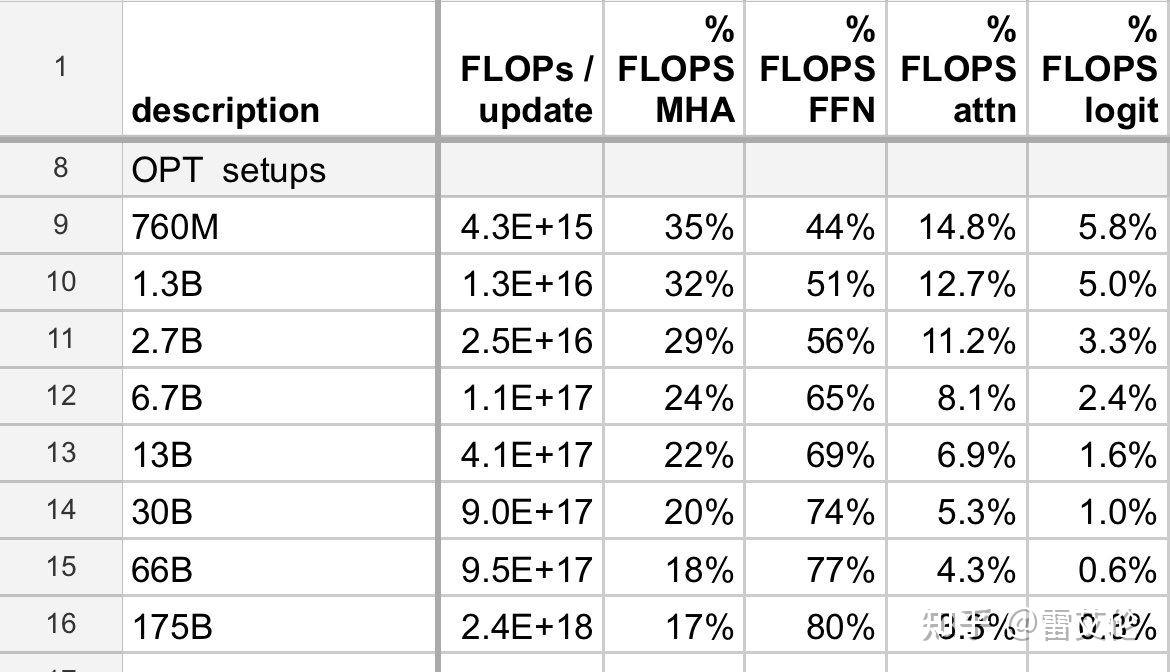The image size is (1170, 672).
Task: Select row header 9
Action: coord(60,225)
